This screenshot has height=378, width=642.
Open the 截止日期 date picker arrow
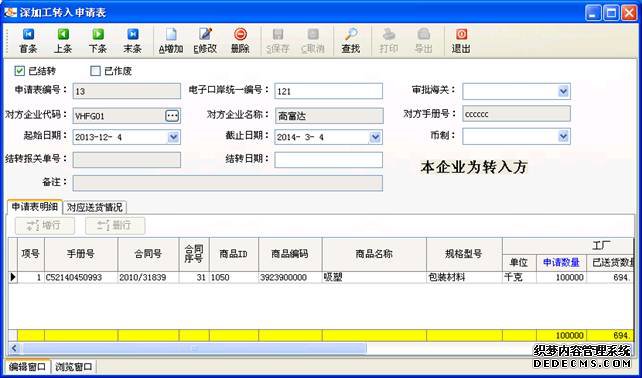(x=375, y=137)
